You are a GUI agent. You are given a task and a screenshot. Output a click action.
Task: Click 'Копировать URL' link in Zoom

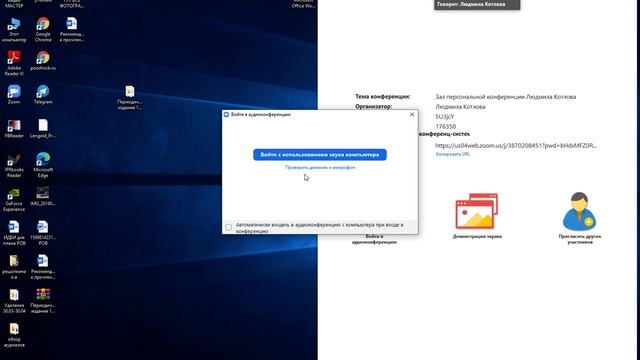tap(453, 154)
